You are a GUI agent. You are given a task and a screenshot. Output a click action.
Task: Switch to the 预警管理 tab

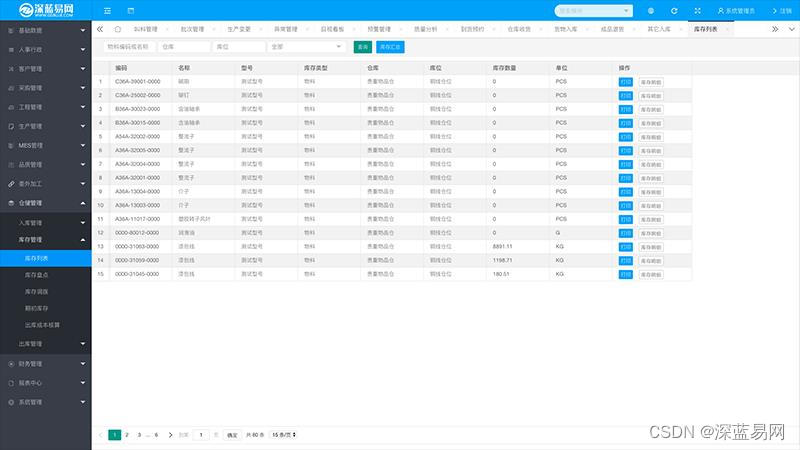pyautogui.click(x=379, y=29)
